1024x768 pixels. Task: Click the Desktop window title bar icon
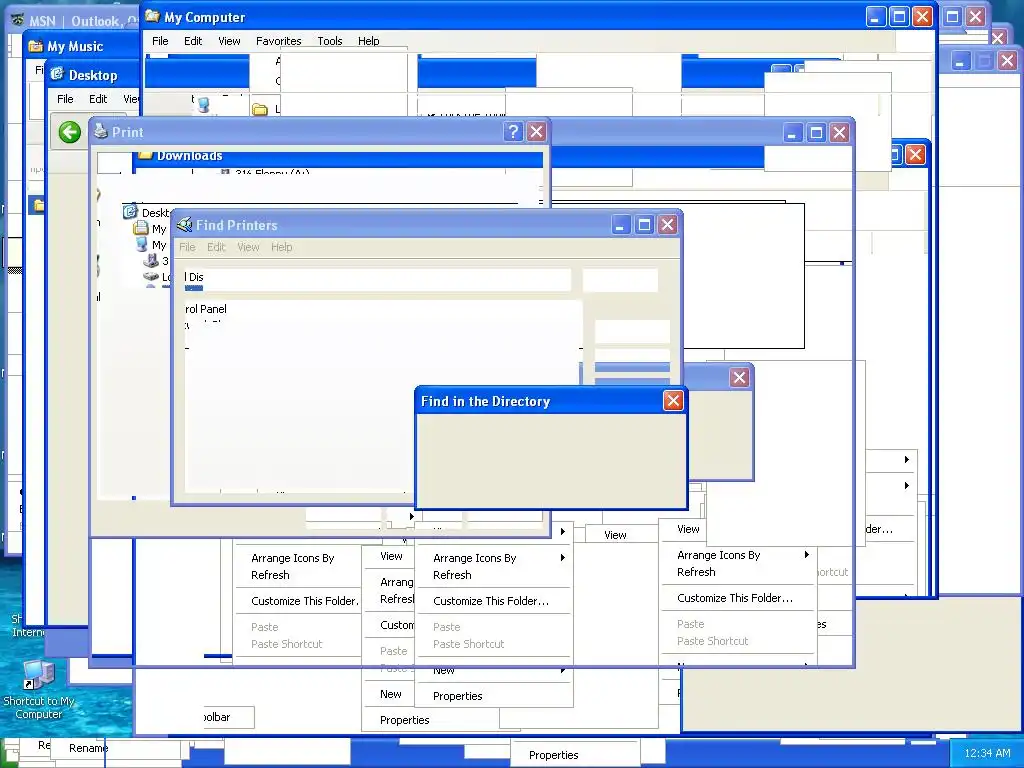(57, 74)
